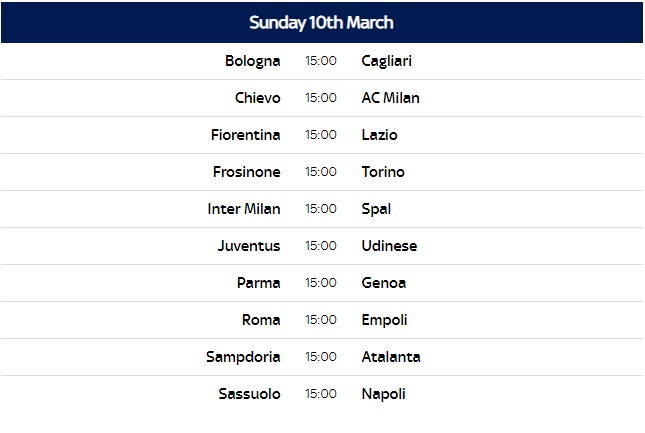The height and width of the screenshot is (433, 645).
Task: Open the Sampdoria team page
Action: (243, 357)
